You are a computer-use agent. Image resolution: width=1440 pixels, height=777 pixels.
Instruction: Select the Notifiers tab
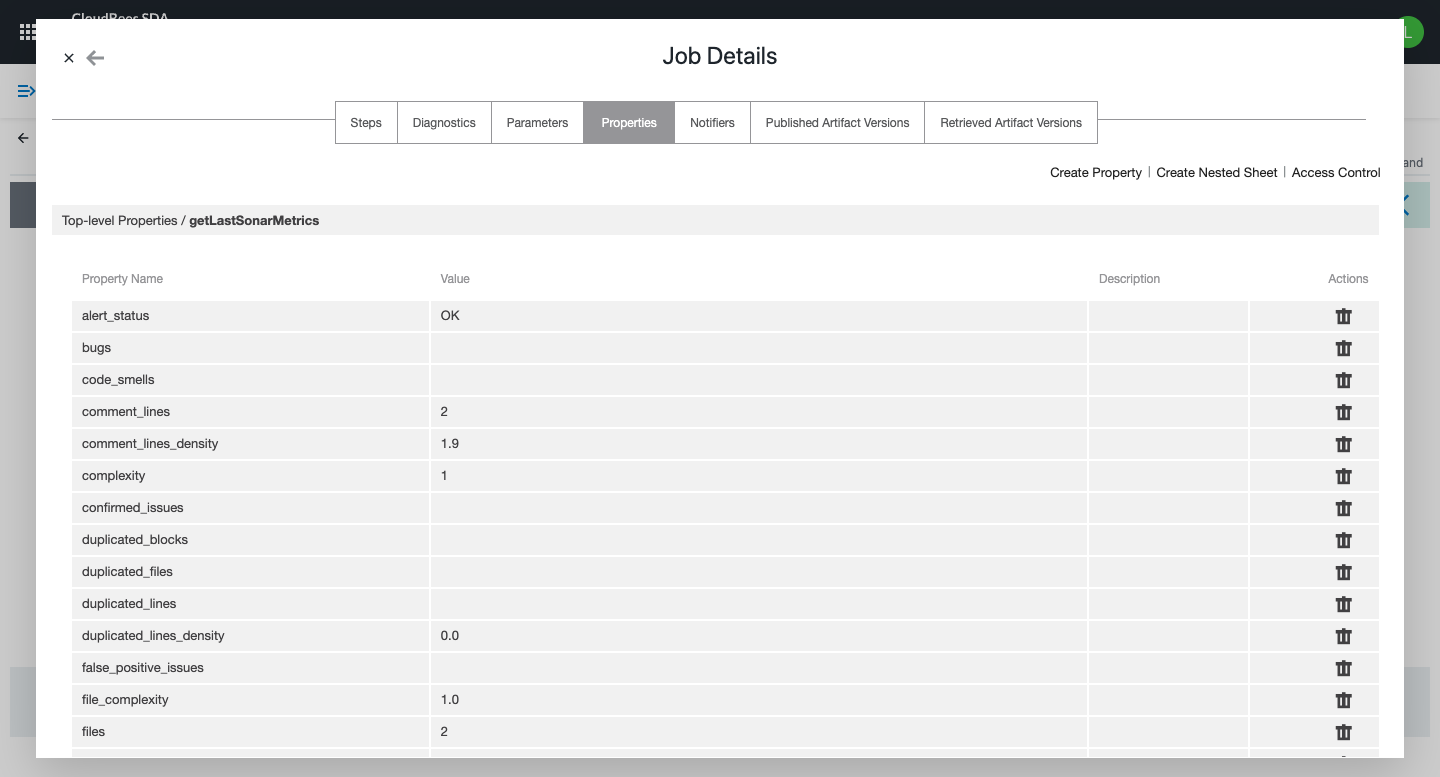(712, 122)
